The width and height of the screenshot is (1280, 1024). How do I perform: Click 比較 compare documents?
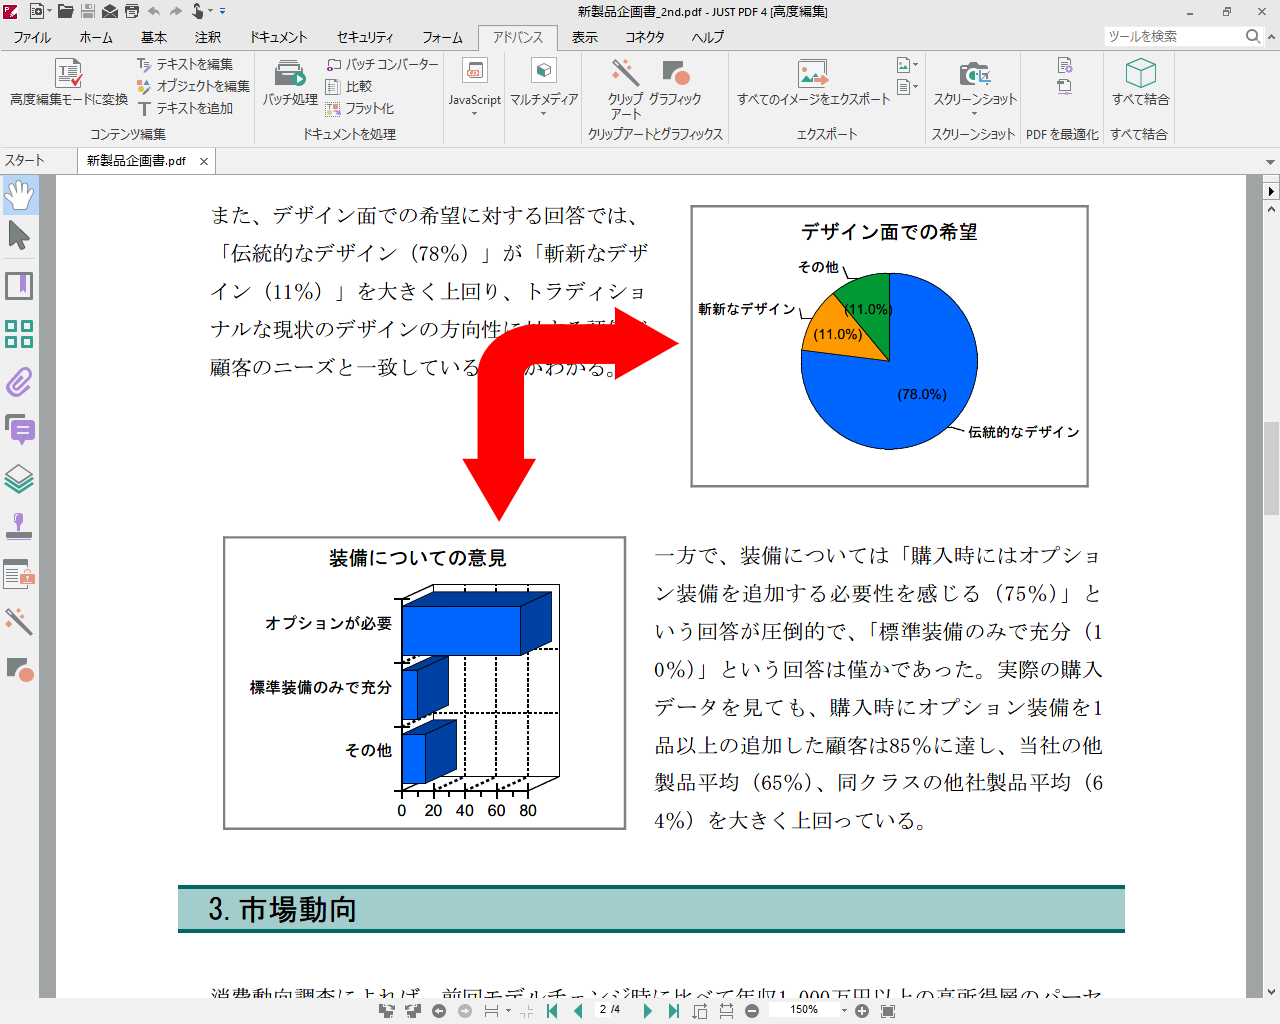(349, 86)
